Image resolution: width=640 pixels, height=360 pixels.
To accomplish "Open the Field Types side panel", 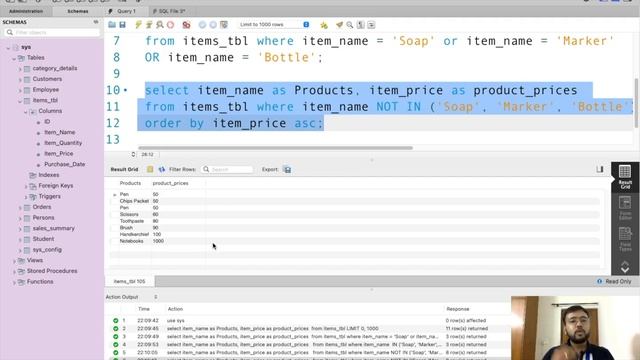I will coord(625,239).
